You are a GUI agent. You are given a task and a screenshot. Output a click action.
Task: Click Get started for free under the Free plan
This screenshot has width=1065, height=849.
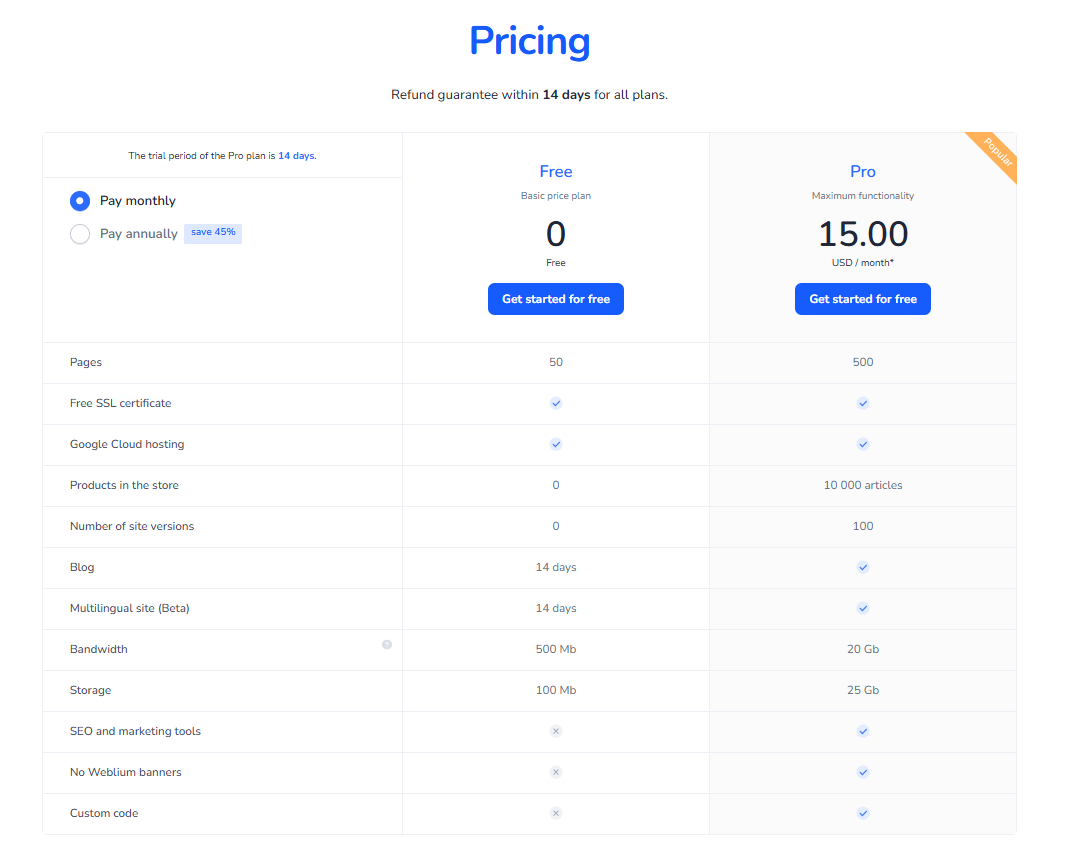point(555,299)
